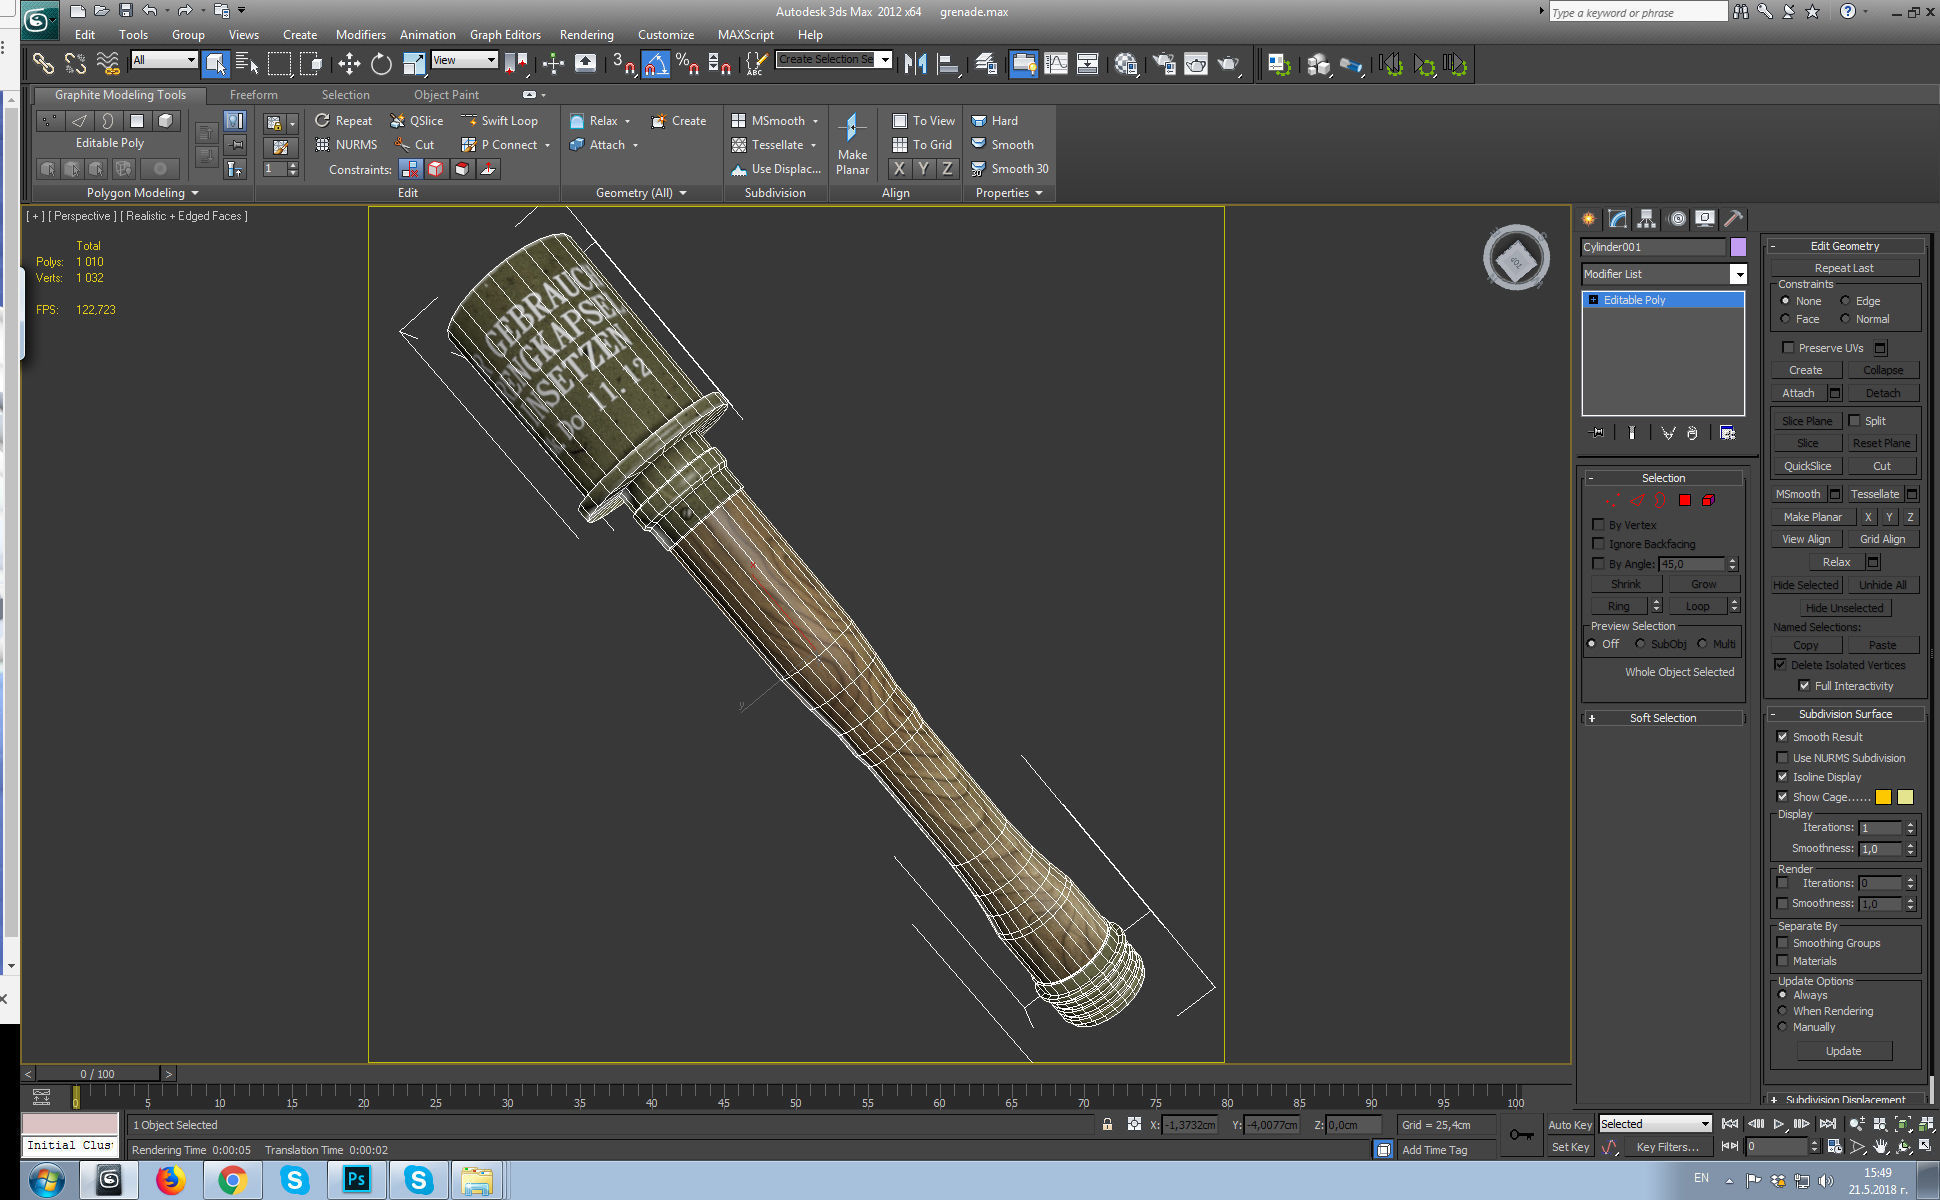
Task: Choose the Select and Scale tool
Action: pos(413,65)
